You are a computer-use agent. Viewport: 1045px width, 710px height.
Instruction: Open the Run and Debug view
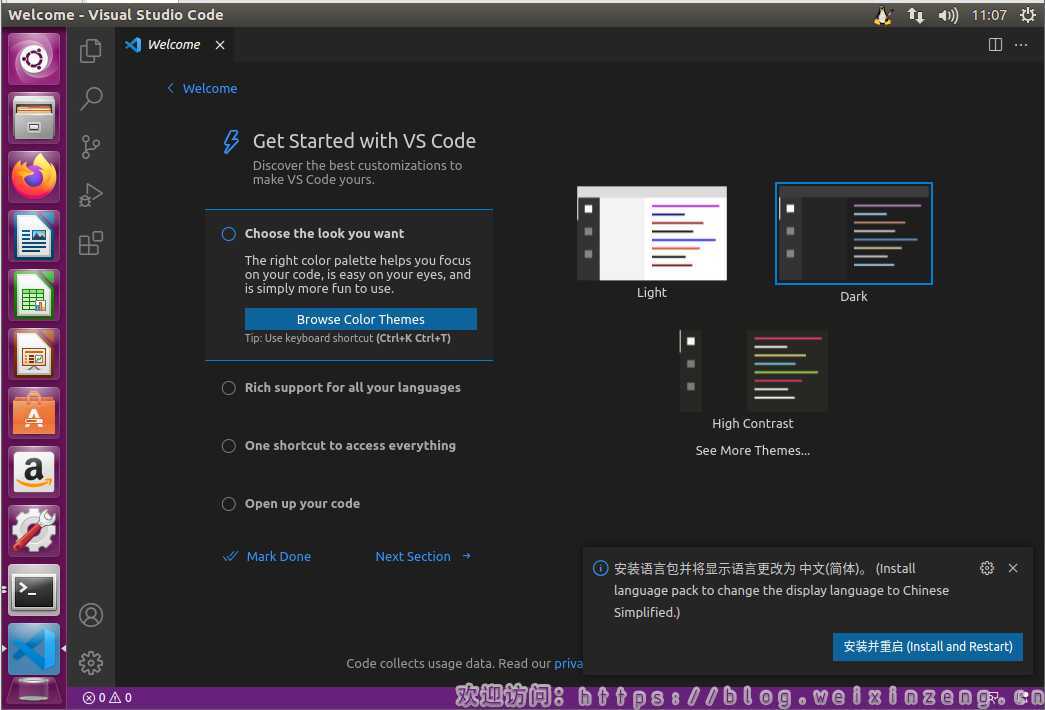91,195
